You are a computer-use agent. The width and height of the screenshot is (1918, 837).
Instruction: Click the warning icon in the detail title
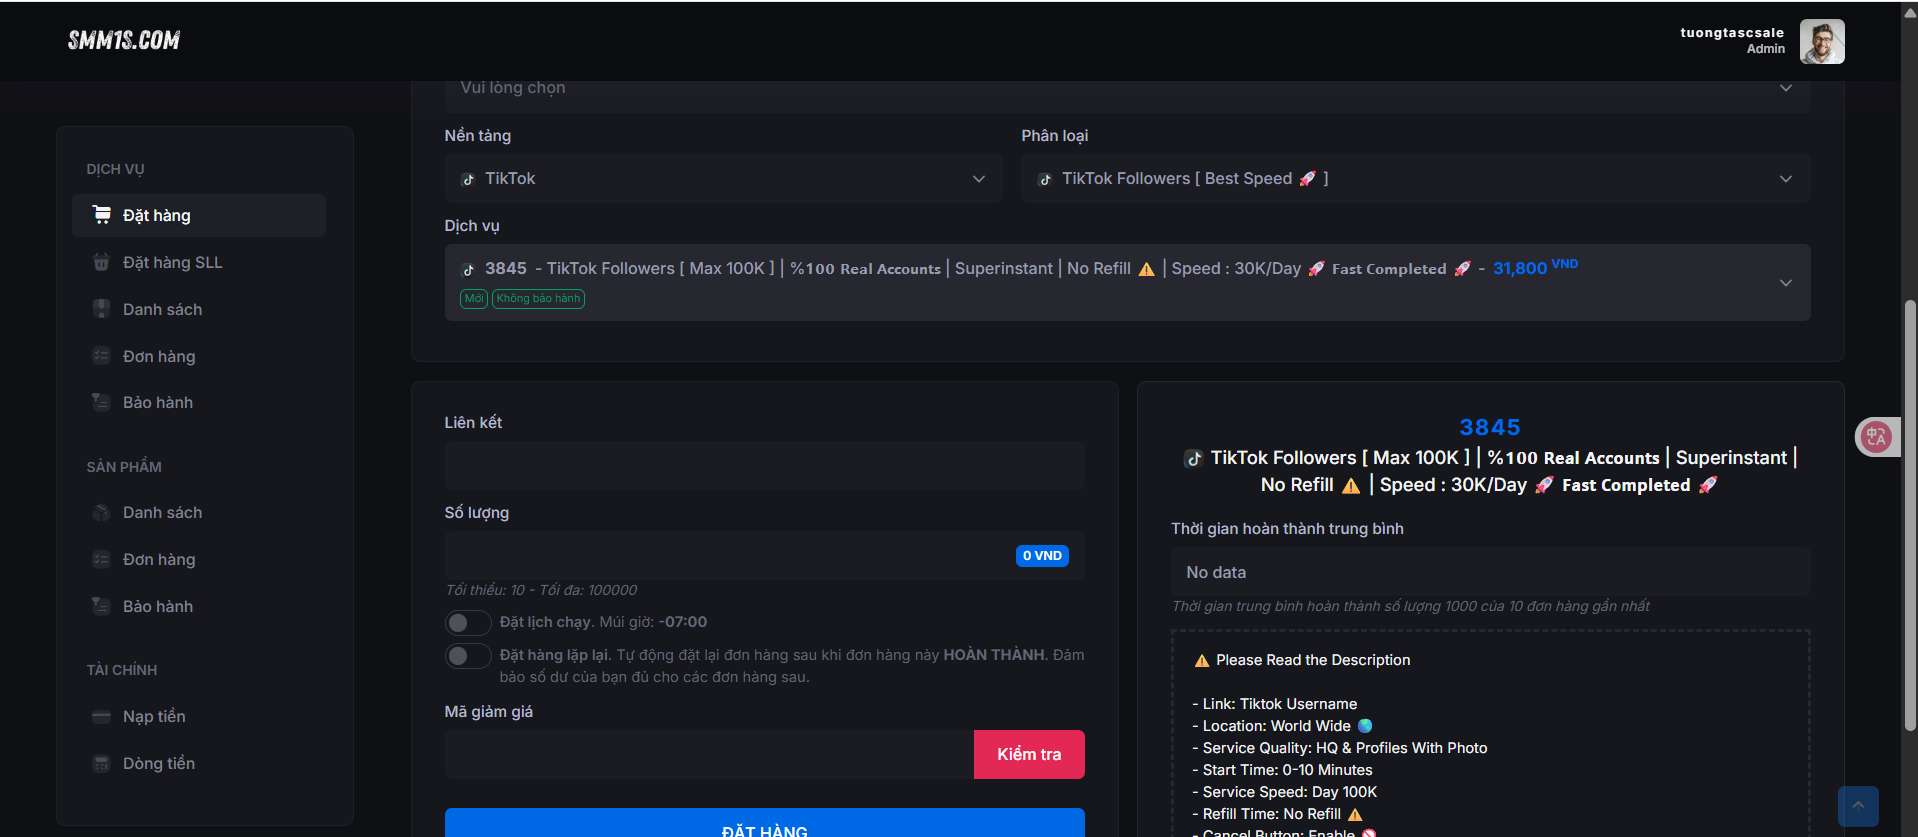[1351, 485]
